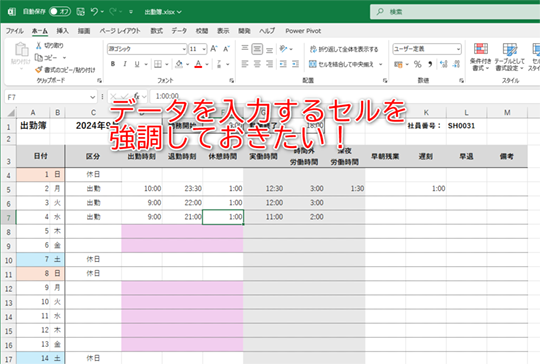This screenshot has width=540, height=364.
Task: Open clipboard group dialog launcher
Action: 99,81
